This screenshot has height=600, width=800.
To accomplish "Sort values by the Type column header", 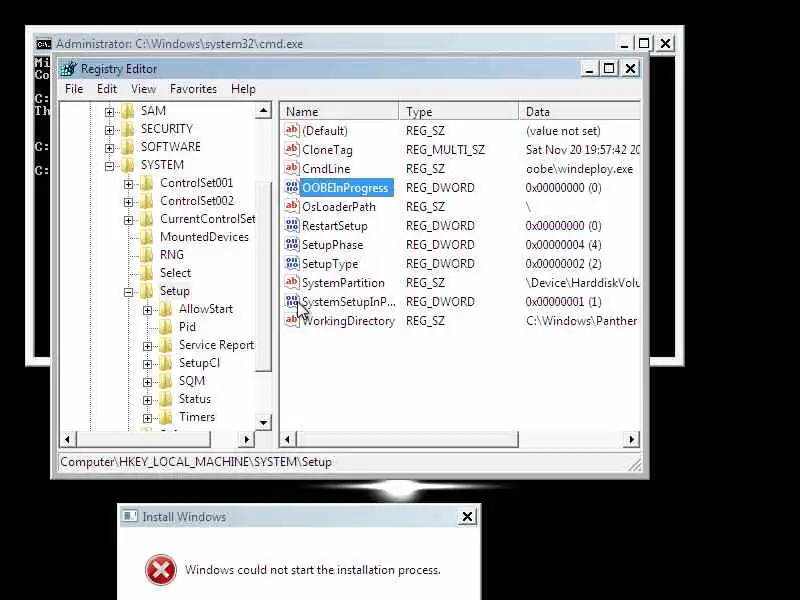I will [458, 111].
